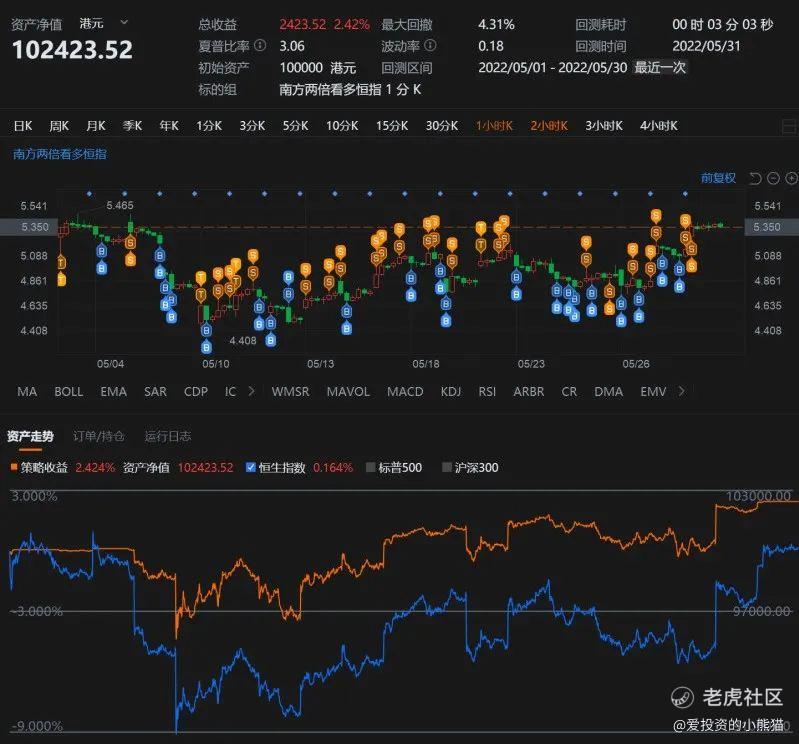Show the WMSR sub-indicator
The width and height of the screenshot is (799, 744).
(x=290, y=391)
